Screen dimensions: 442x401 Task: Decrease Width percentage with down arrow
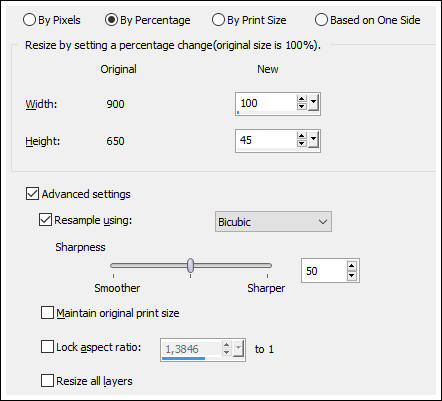point(301,106)
